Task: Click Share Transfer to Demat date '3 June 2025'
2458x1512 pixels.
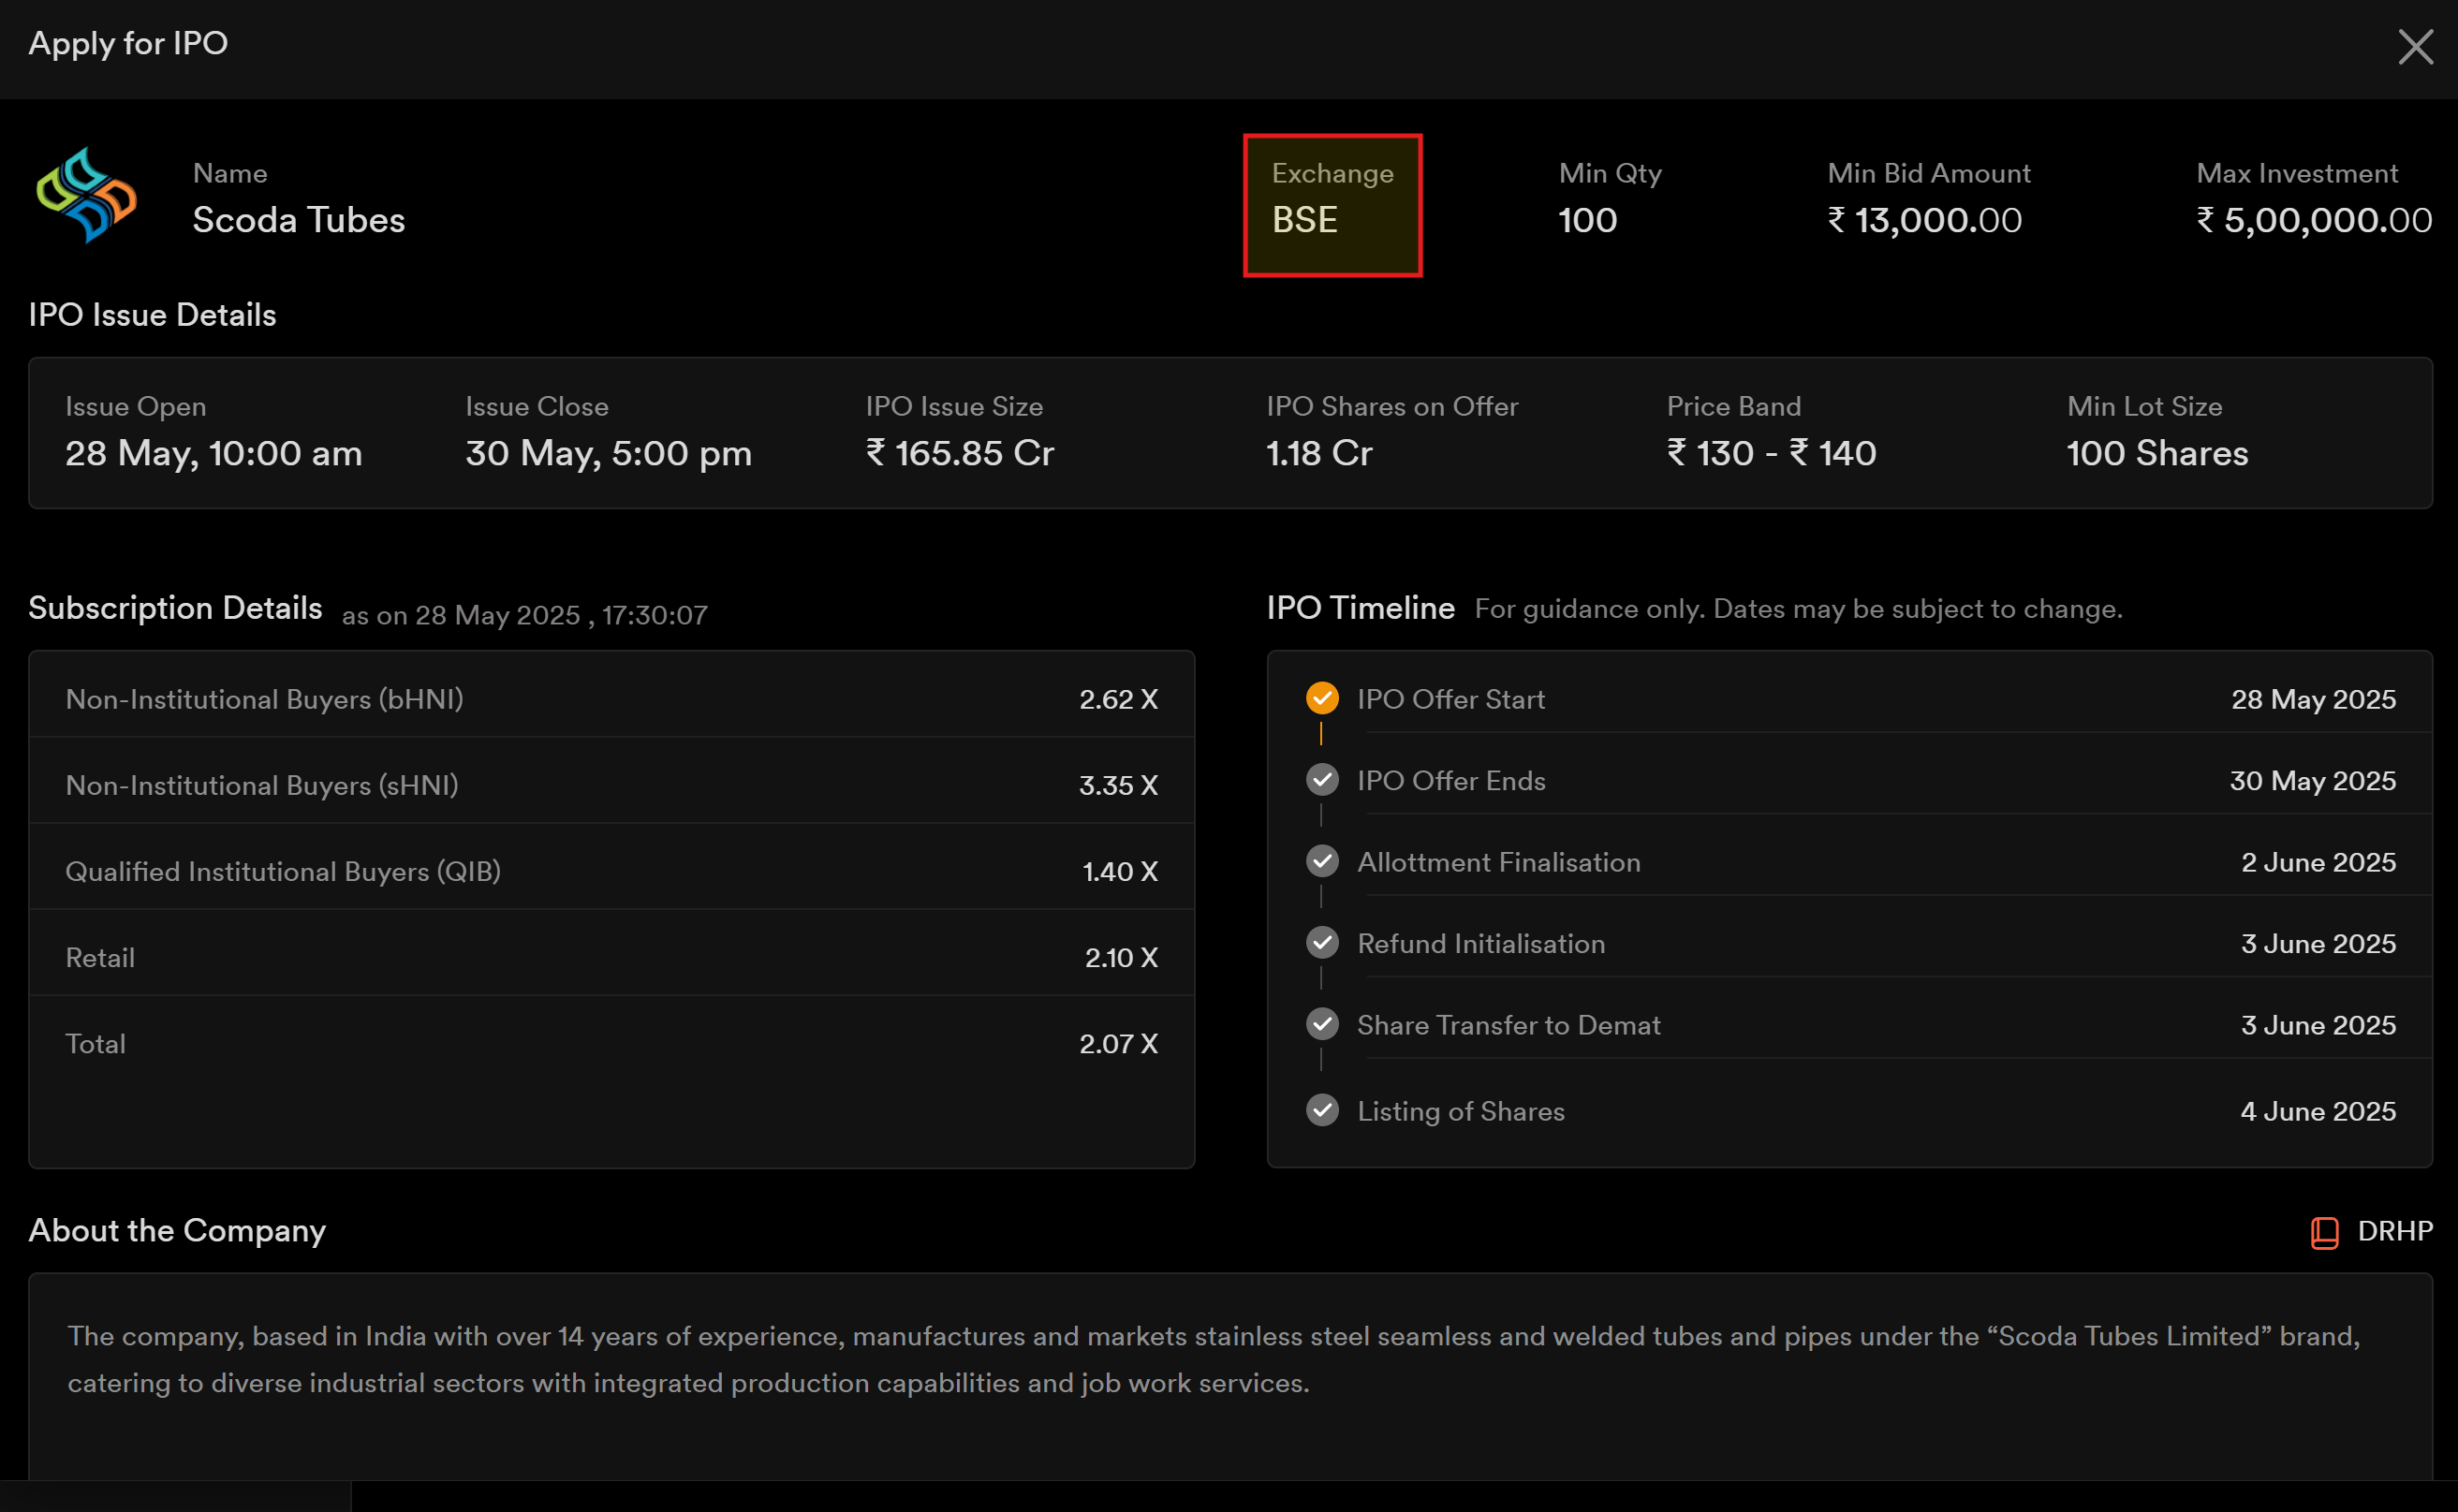Action: [2318, 1025]
